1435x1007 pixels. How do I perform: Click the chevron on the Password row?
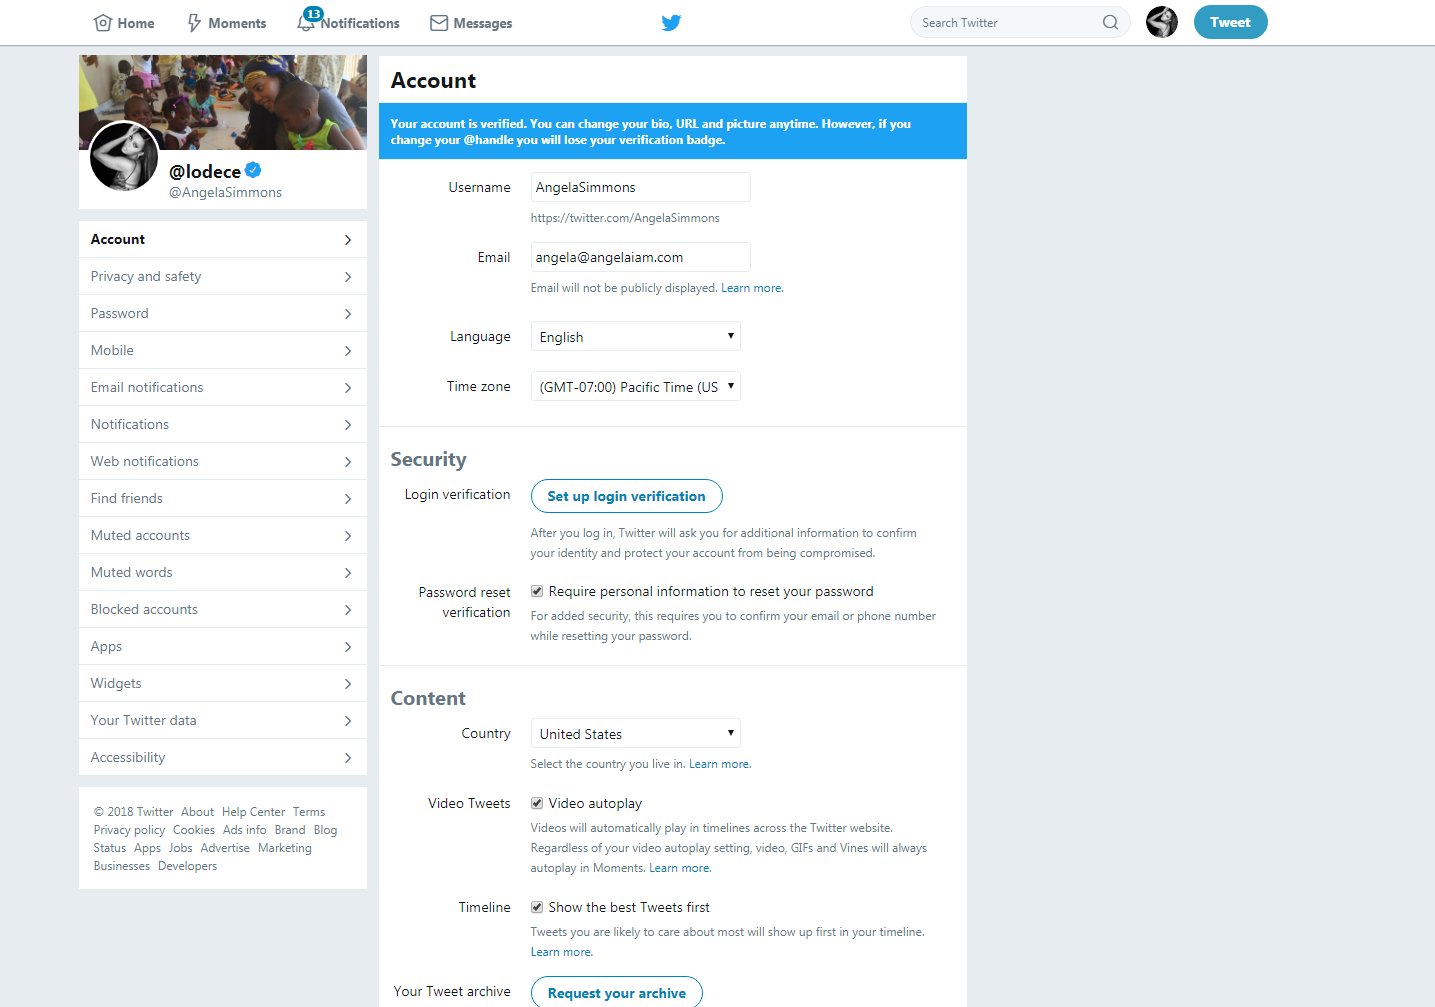coord(348,314)
